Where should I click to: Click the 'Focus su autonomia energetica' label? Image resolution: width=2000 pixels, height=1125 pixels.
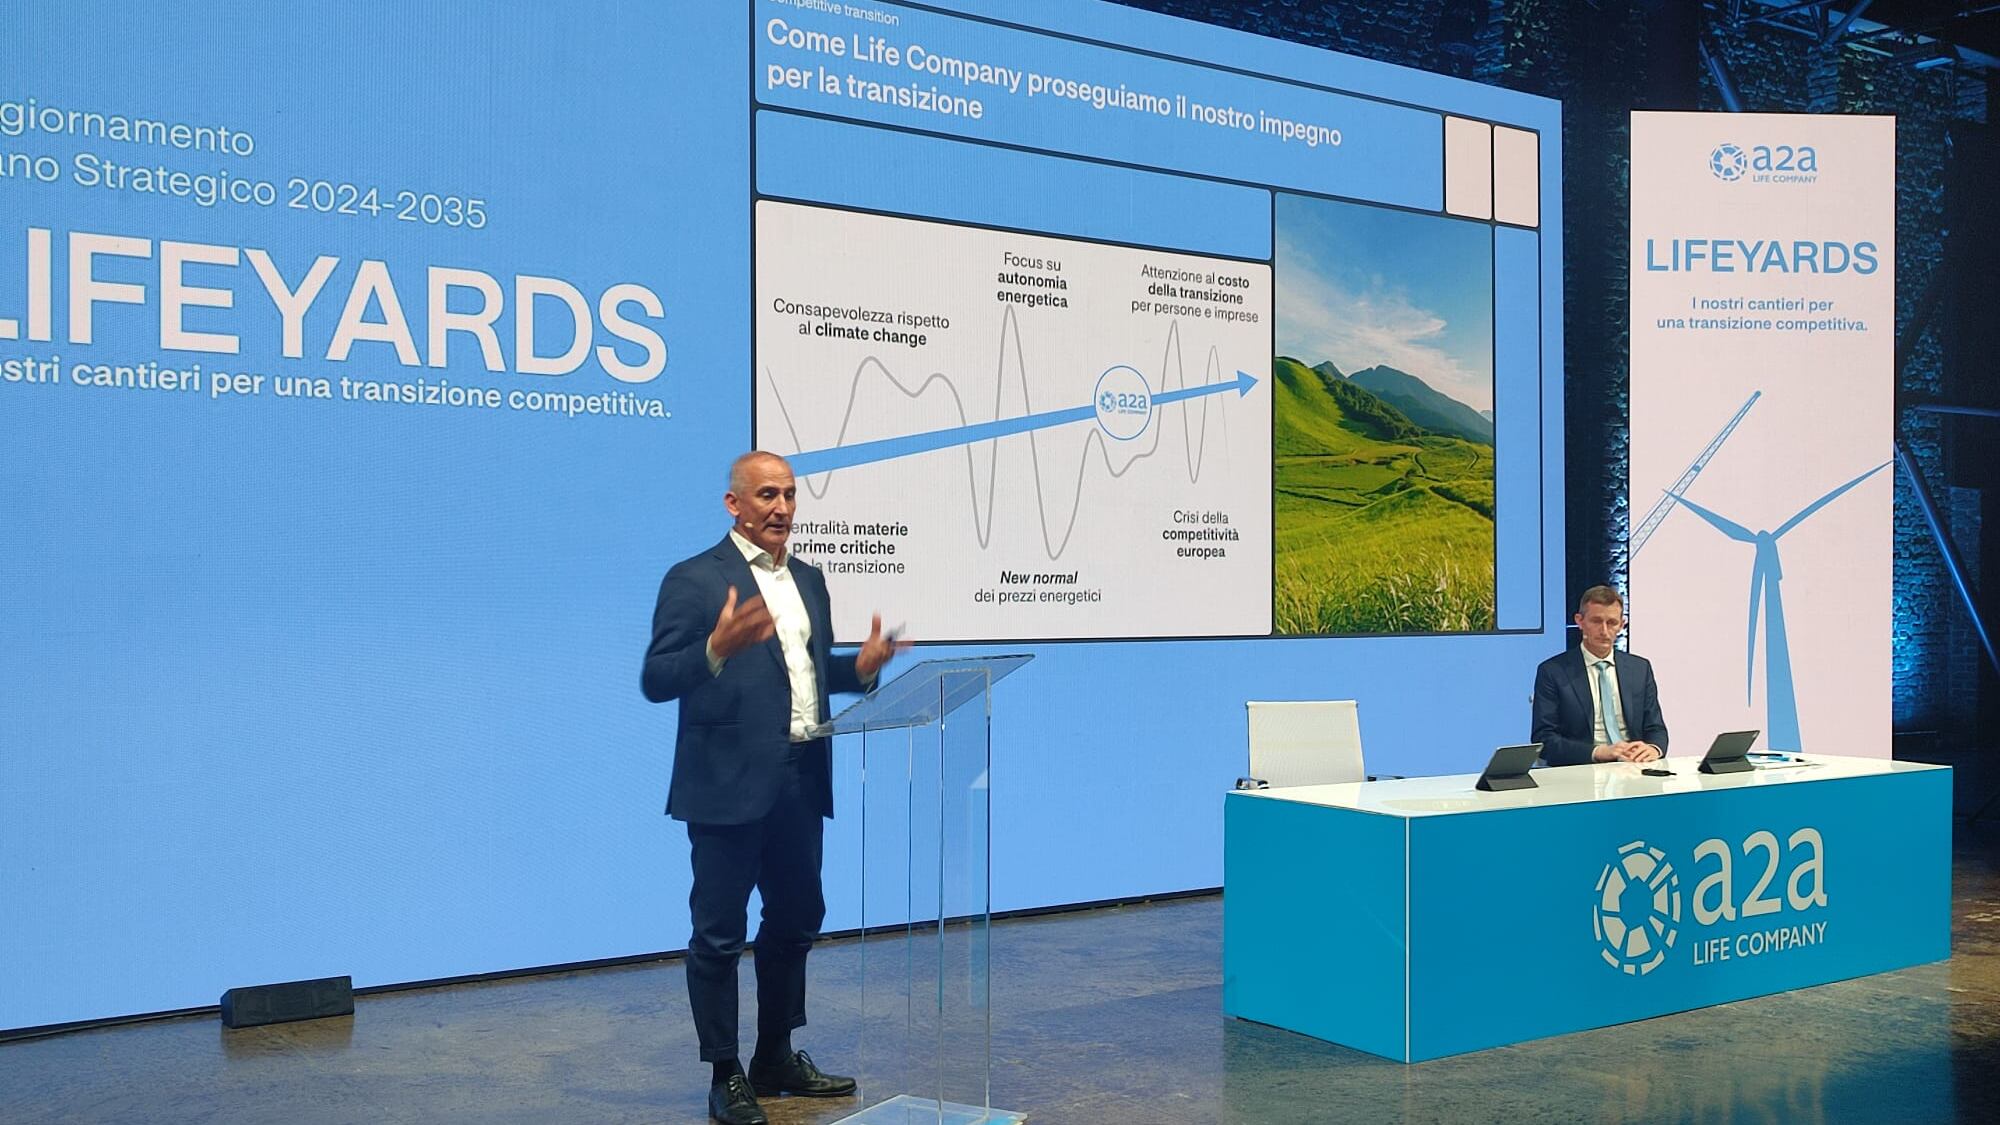pos(1032,280)
